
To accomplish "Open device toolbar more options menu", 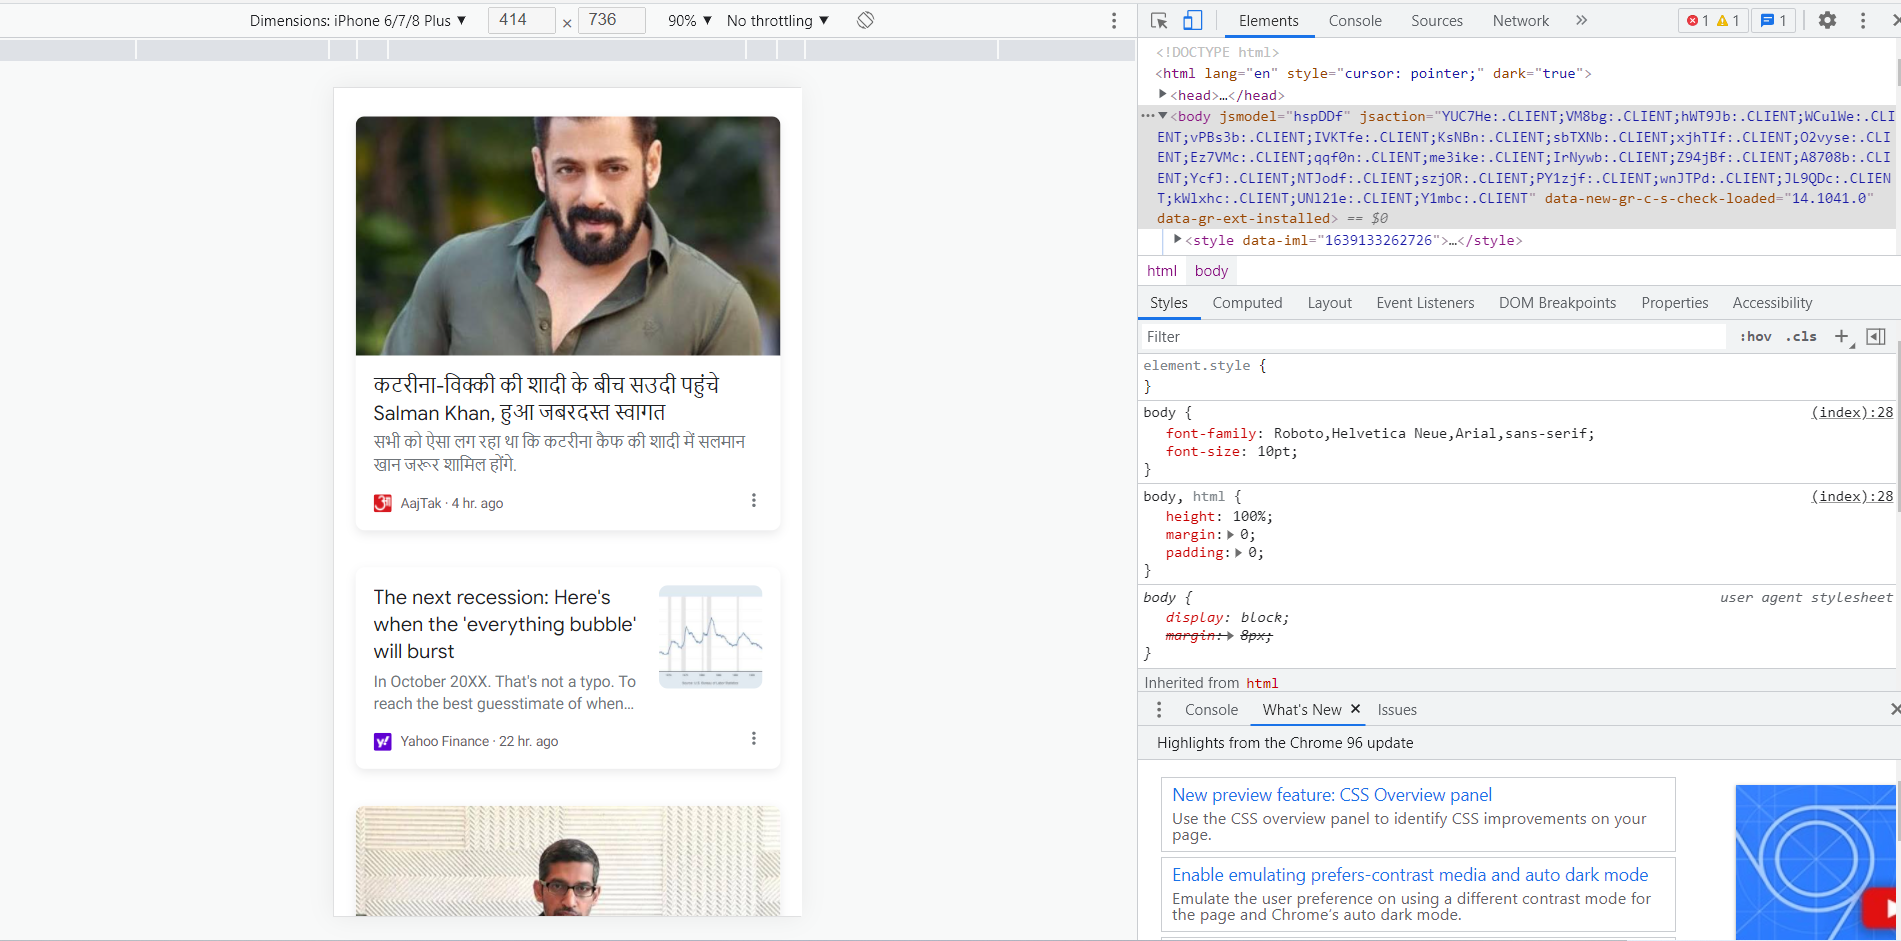I will tap(1114, 20).
